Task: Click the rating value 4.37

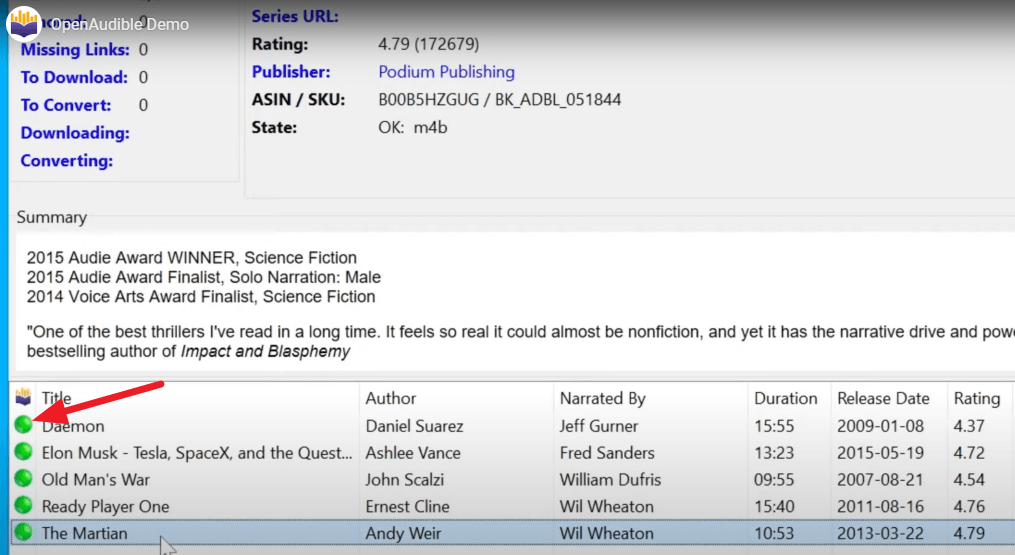Action: coord(969,425)
